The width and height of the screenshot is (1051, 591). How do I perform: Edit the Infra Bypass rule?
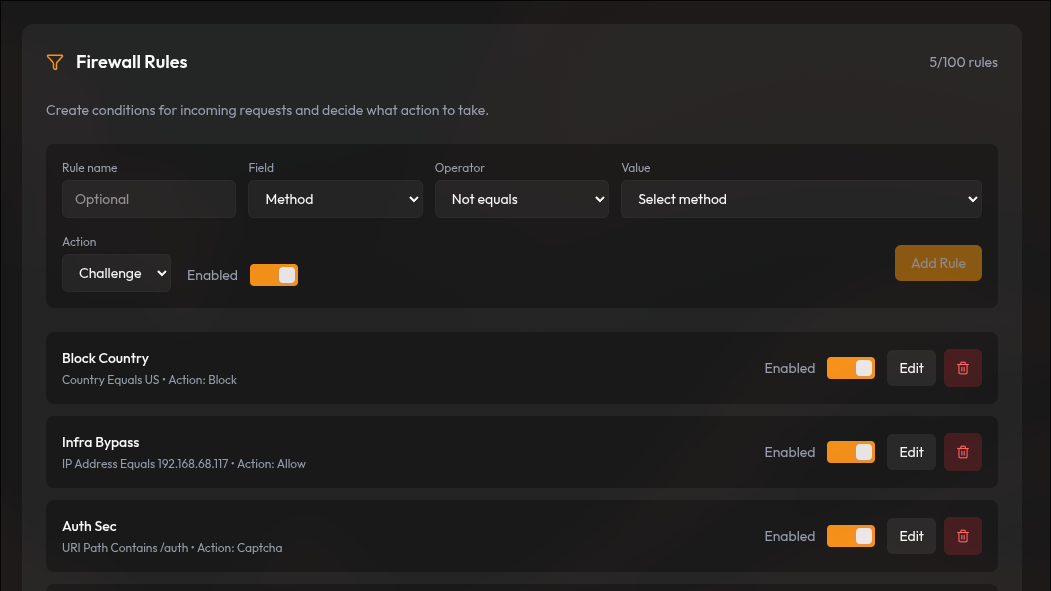click(x=910, y=452)
